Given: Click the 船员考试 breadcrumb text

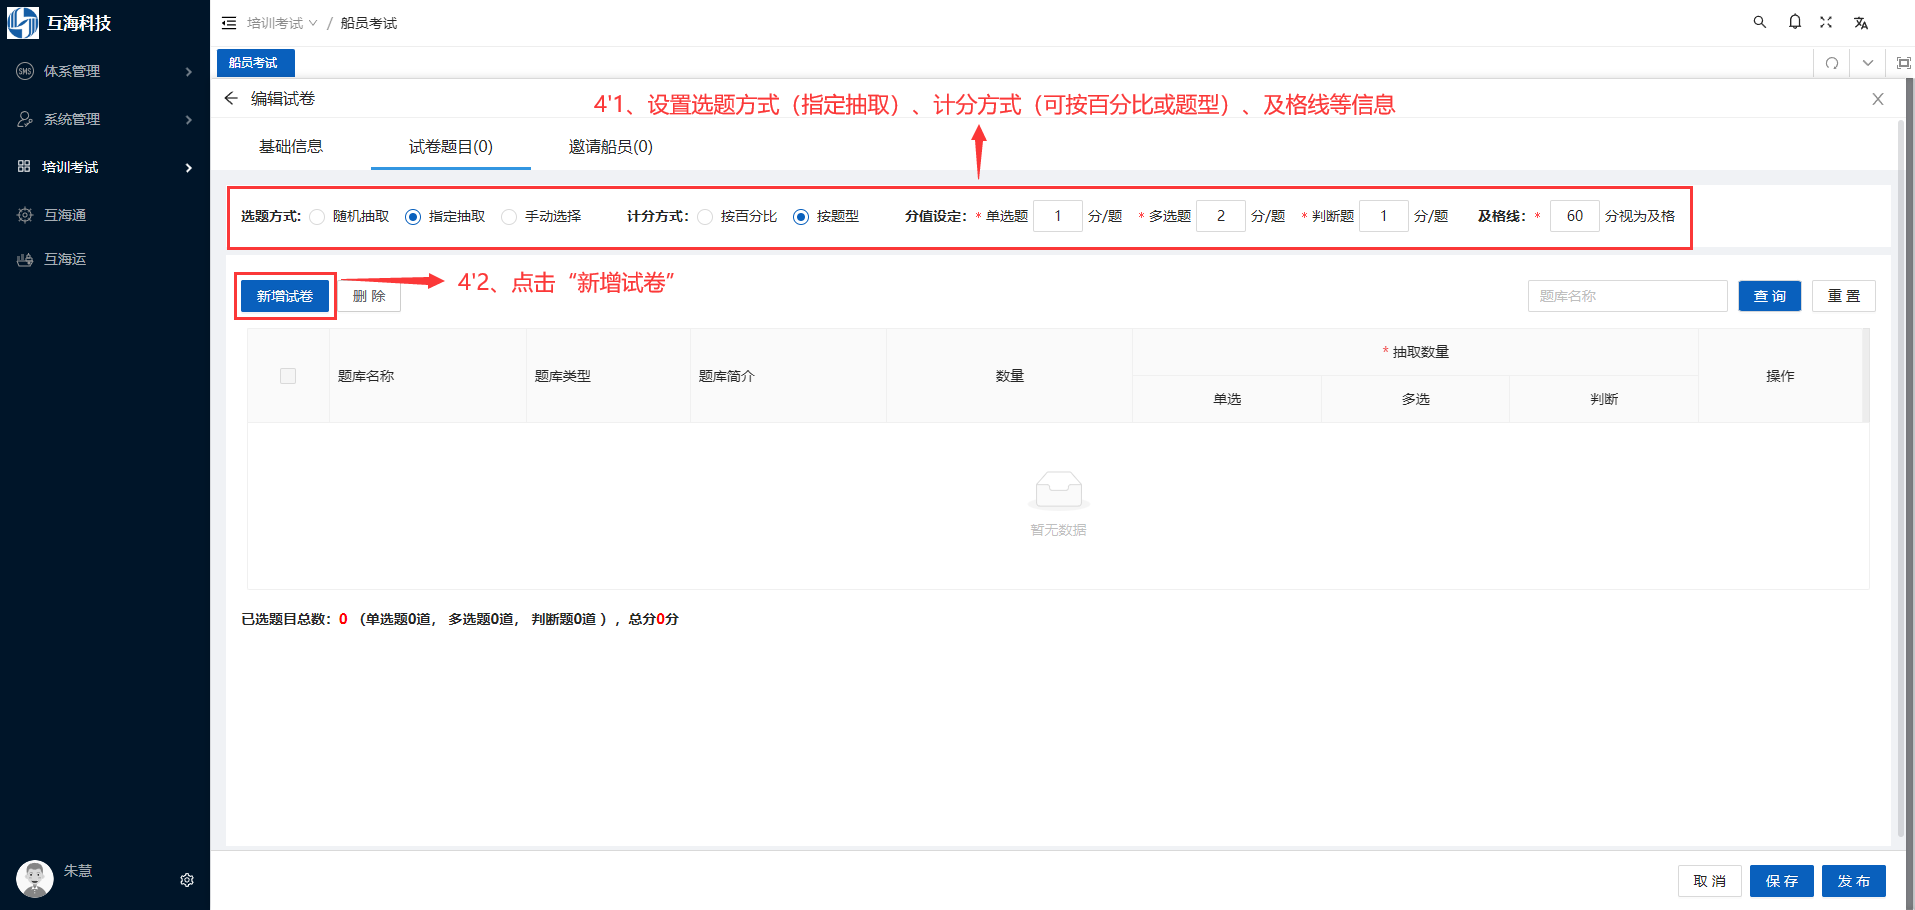Looking at the screenshot, I should (369, 23).
